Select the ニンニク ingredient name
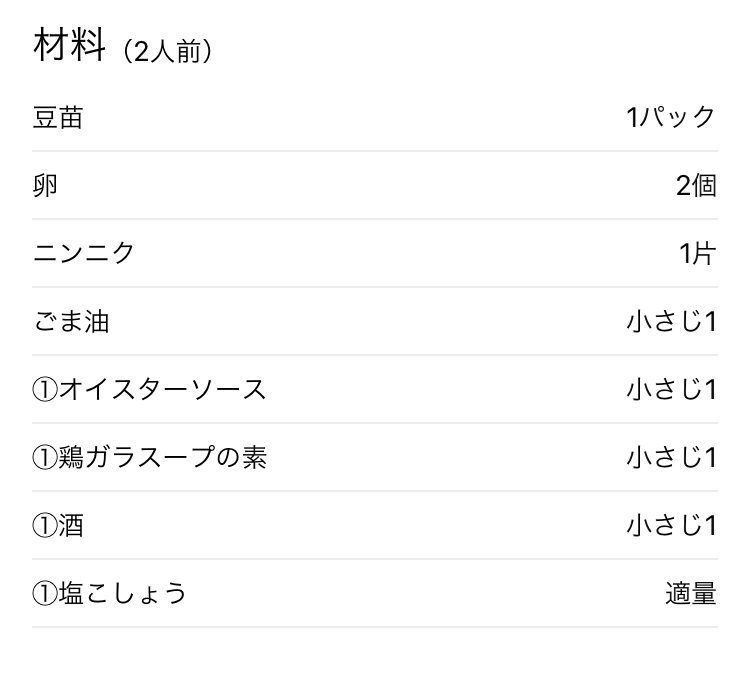Screen dimensions: 750x675 (84, 253)
